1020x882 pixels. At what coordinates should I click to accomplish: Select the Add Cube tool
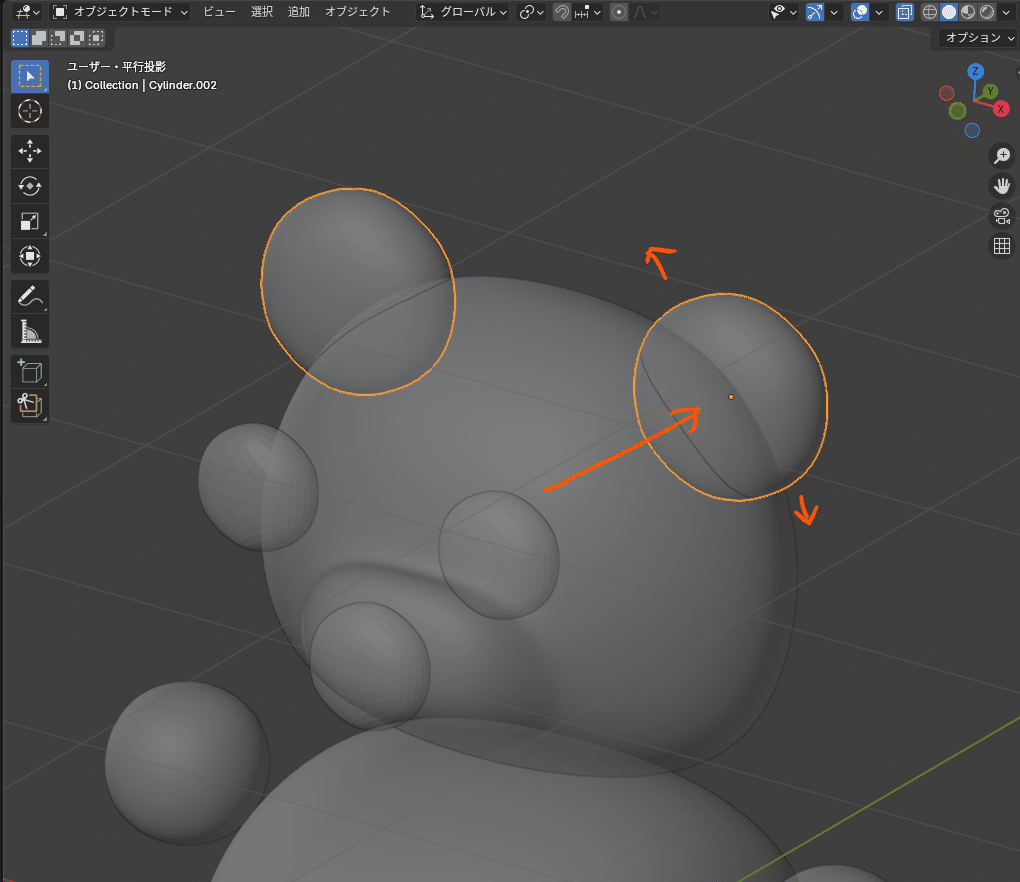pyautogui.click(x=29, y=371)
